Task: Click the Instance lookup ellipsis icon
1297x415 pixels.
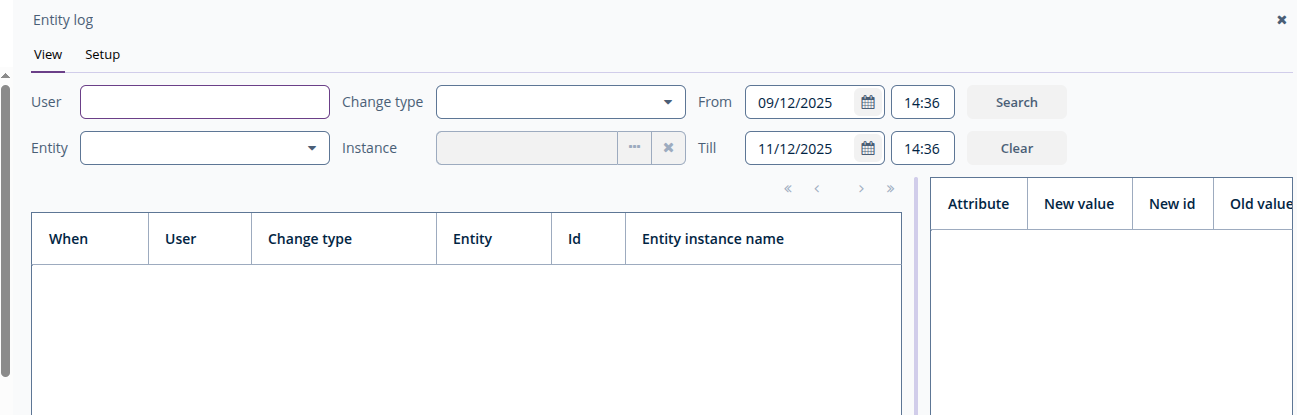Action: pyautogui.click(x=634, y=148)
